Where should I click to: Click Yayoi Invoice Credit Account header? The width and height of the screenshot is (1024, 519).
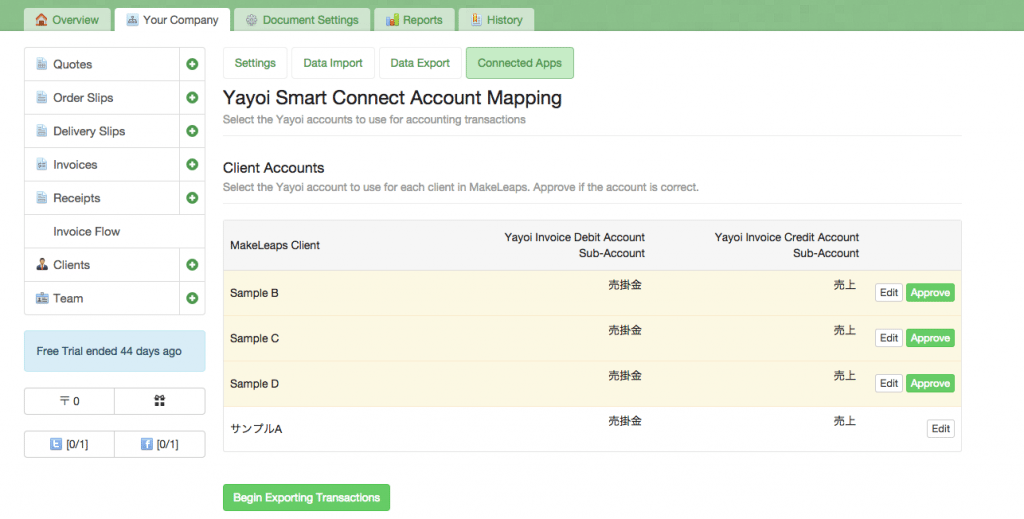click(x=786, y=238)
